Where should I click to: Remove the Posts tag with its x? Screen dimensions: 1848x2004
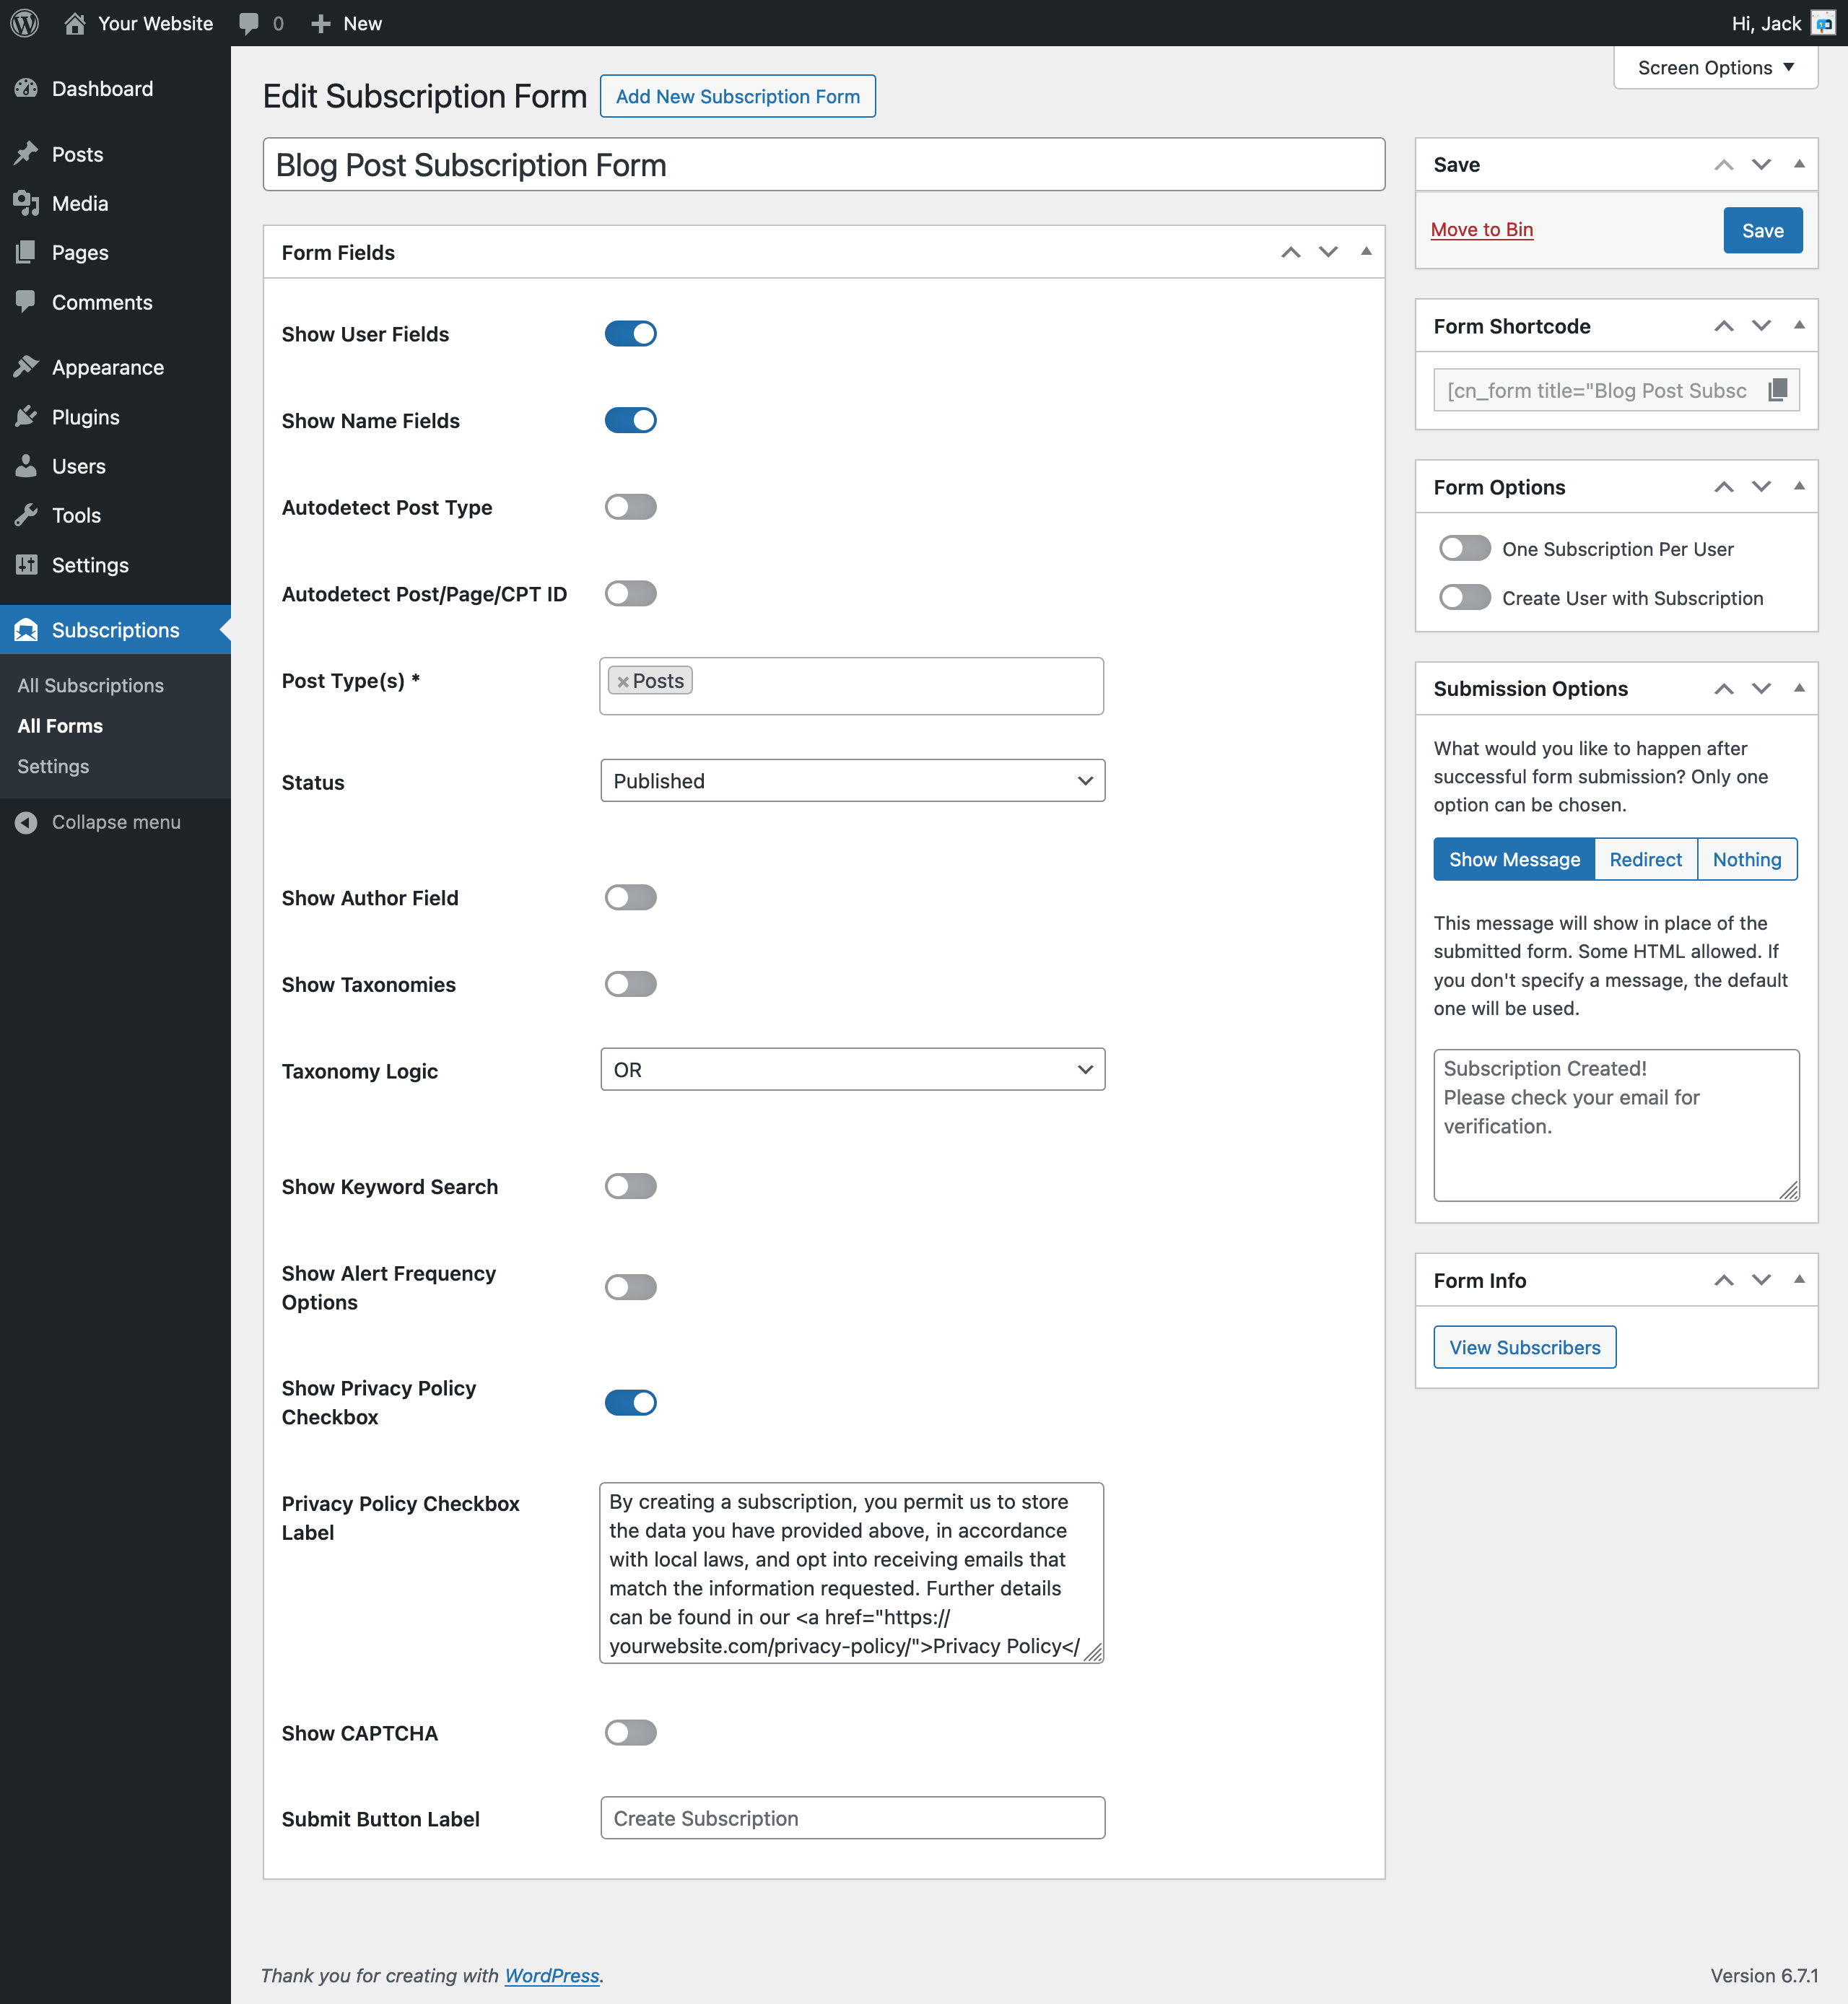click(x=623, y=682)
